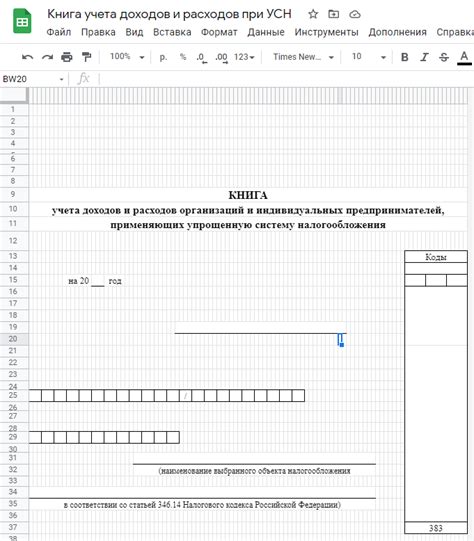Check the cloud save status icon

[355, 14]
